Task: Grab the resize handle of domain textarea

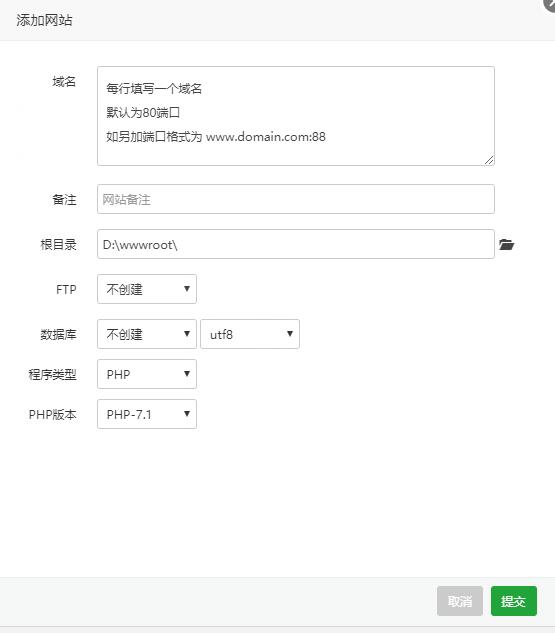Action: [489, 160]
